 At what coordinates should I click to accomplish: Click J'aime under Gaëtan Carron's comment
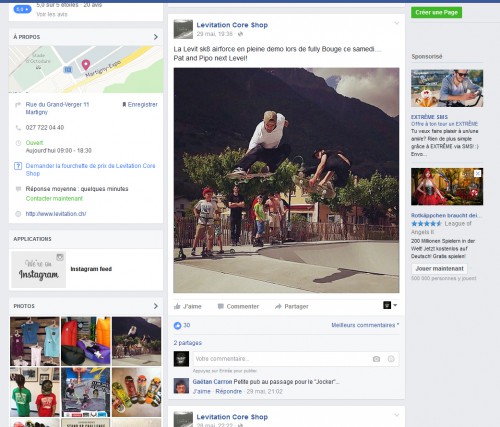pyautogui.click(x=202, y=391)
